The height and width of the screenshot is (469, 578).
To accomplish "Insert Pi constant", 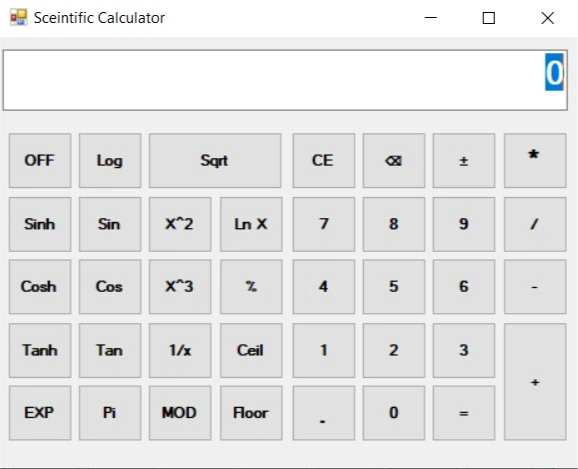I will pyautogui.click(x=110, y=413).
